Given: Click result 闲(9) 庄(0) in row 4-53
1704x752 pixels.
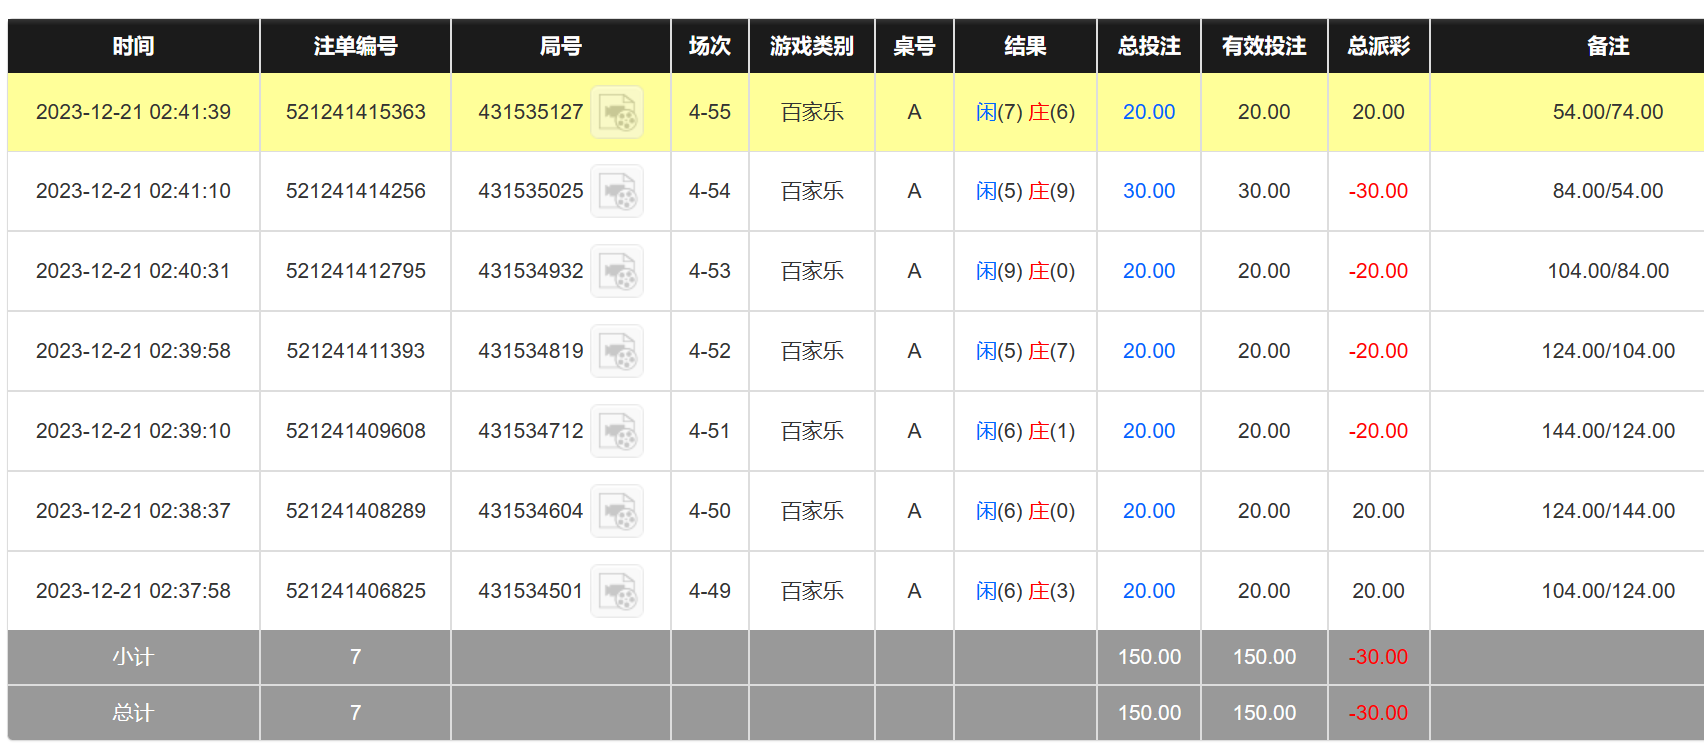Looking at the screenshot, I should (x=1025, y=271).
